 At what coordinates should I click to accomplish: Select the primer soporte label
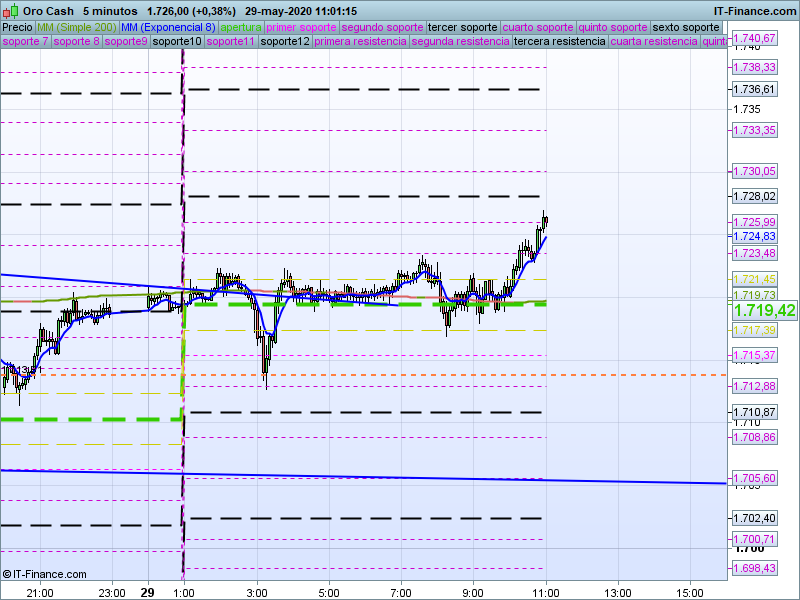302,27
